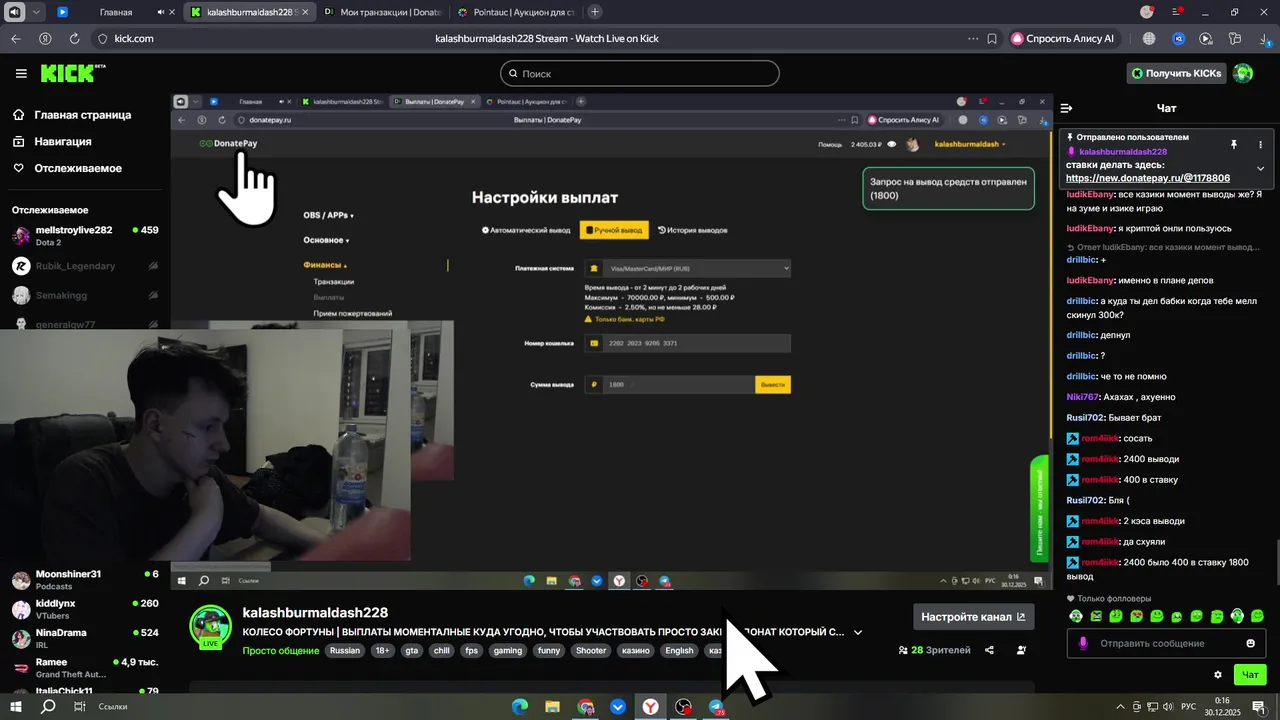Click the 18+ tag
This screenshot has width=1280, height=720.
pos(382,650)
